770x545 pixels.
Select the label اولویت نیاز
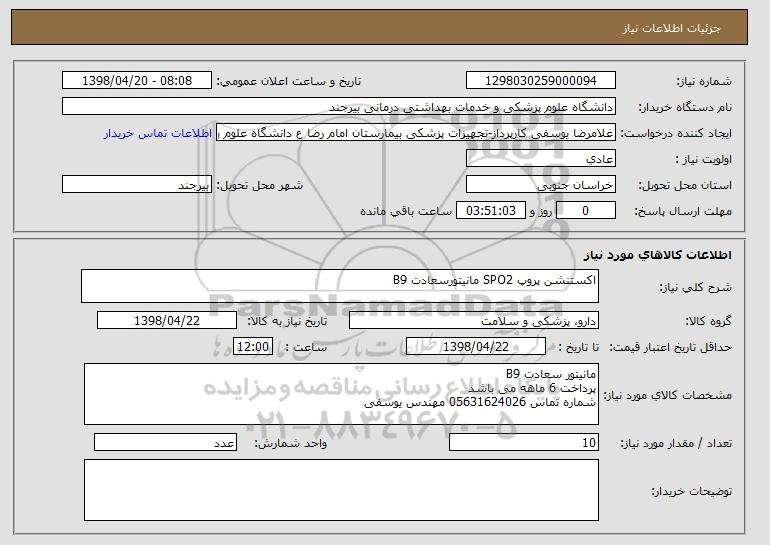(x=703, y=160)
